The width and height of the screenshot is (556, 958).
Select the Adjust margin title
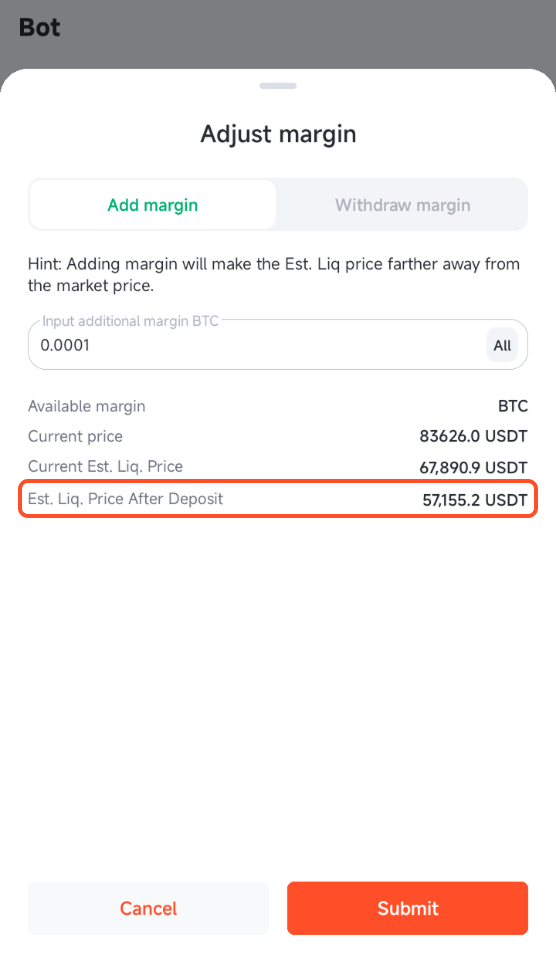[278, 134]
